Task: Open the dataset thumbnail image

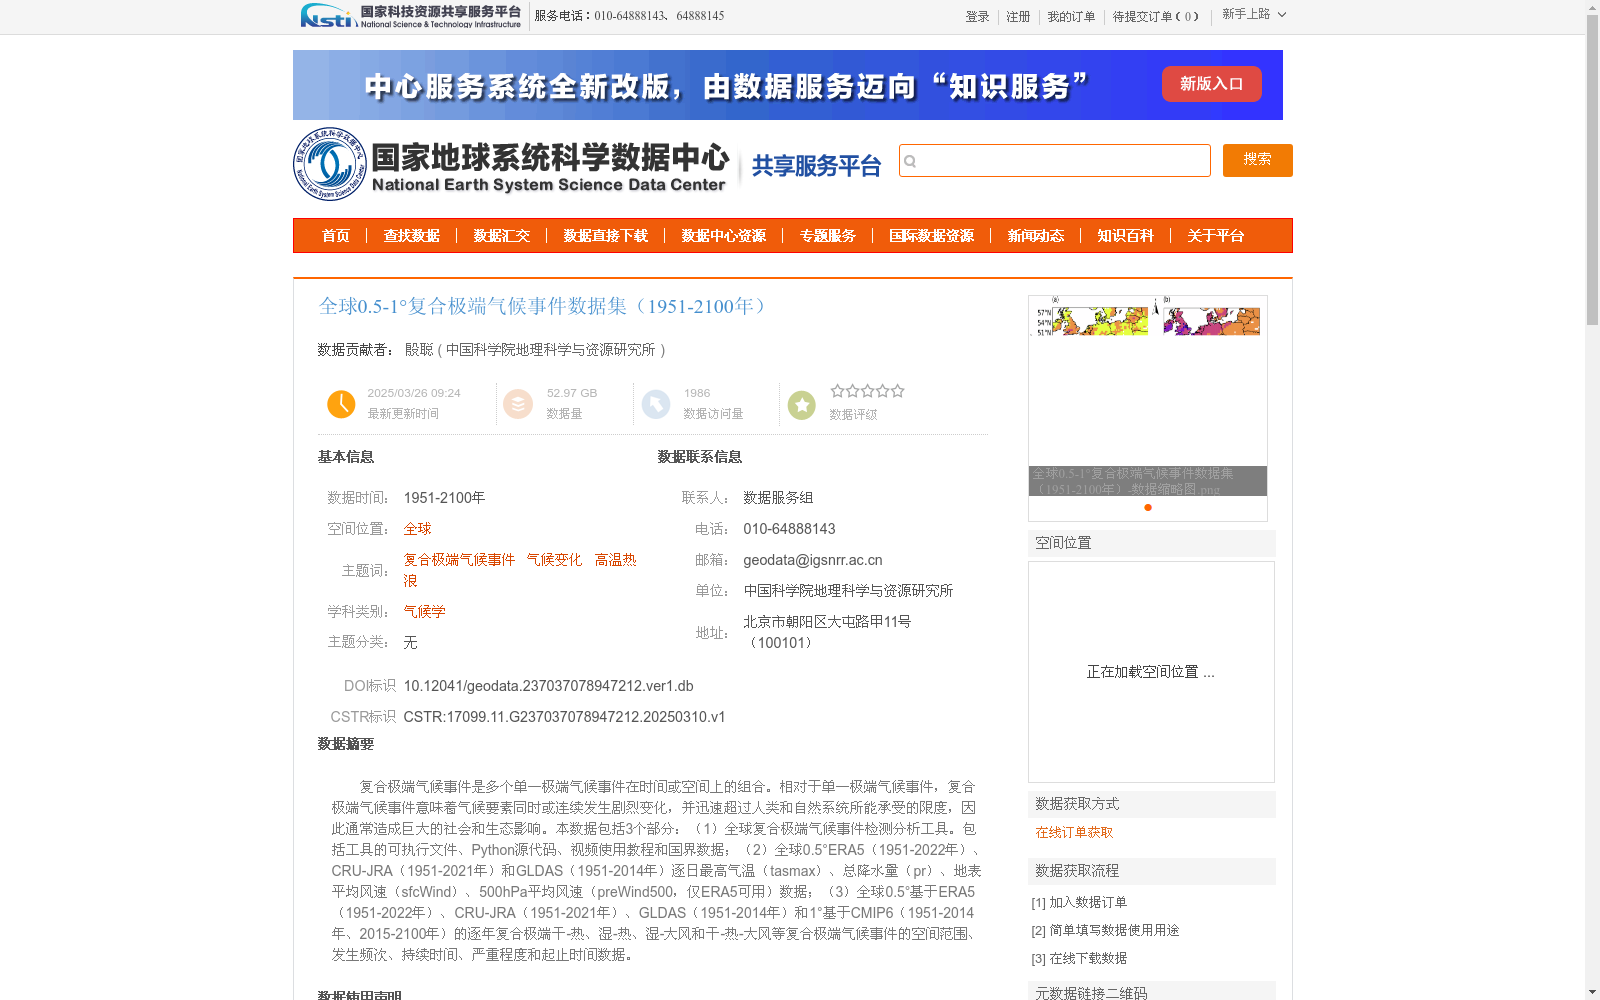Action: 1148,396
